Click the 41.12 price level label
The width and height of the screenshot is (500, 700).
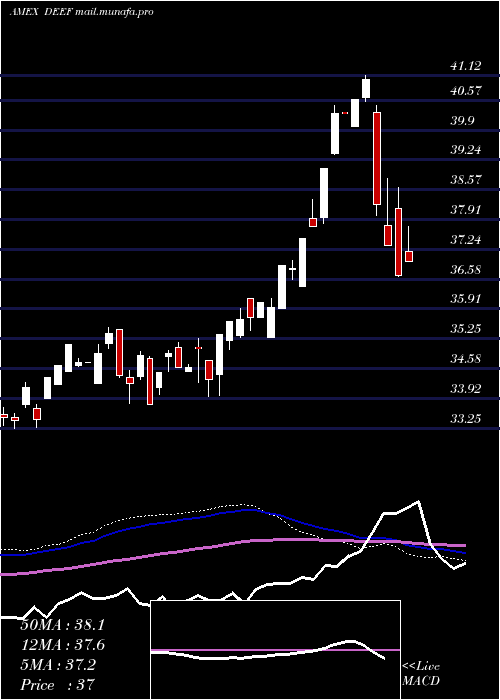tap(466, 66)
